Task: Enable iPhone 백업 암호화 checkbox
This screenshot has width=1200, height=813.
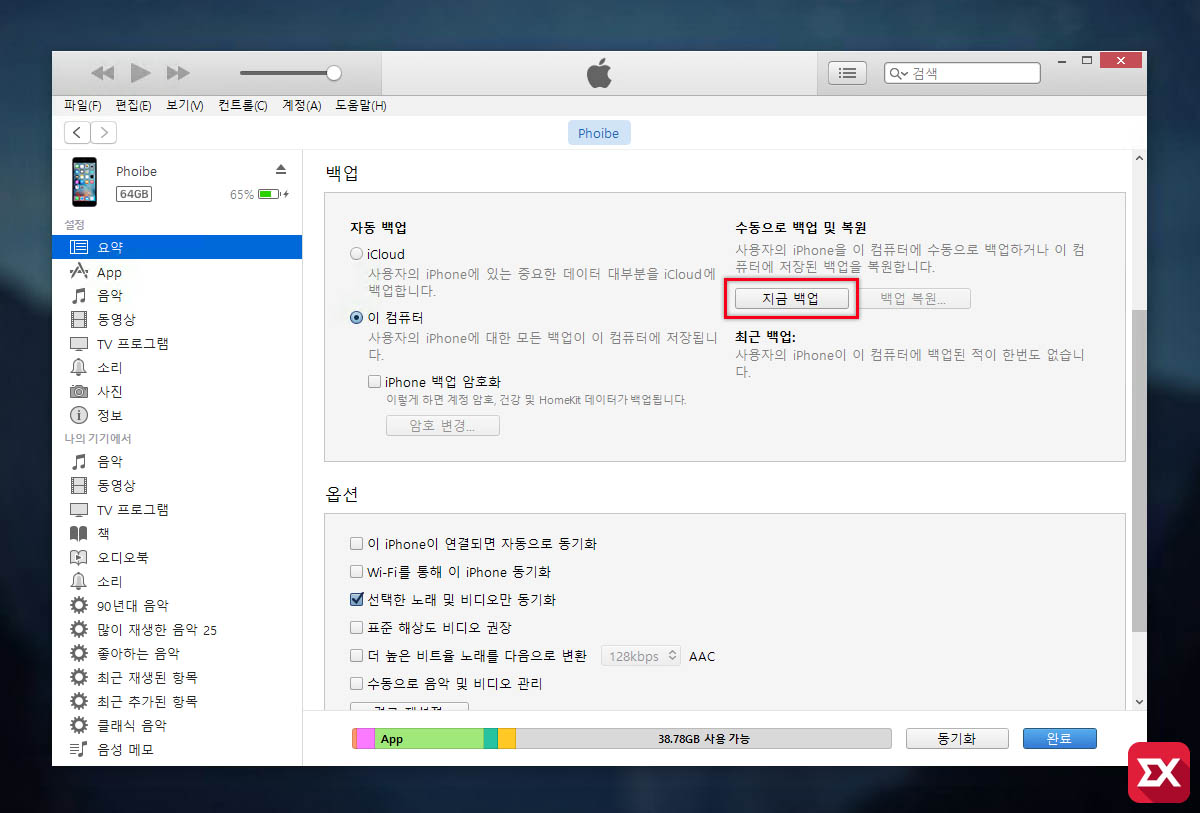Action: (375, 382)
